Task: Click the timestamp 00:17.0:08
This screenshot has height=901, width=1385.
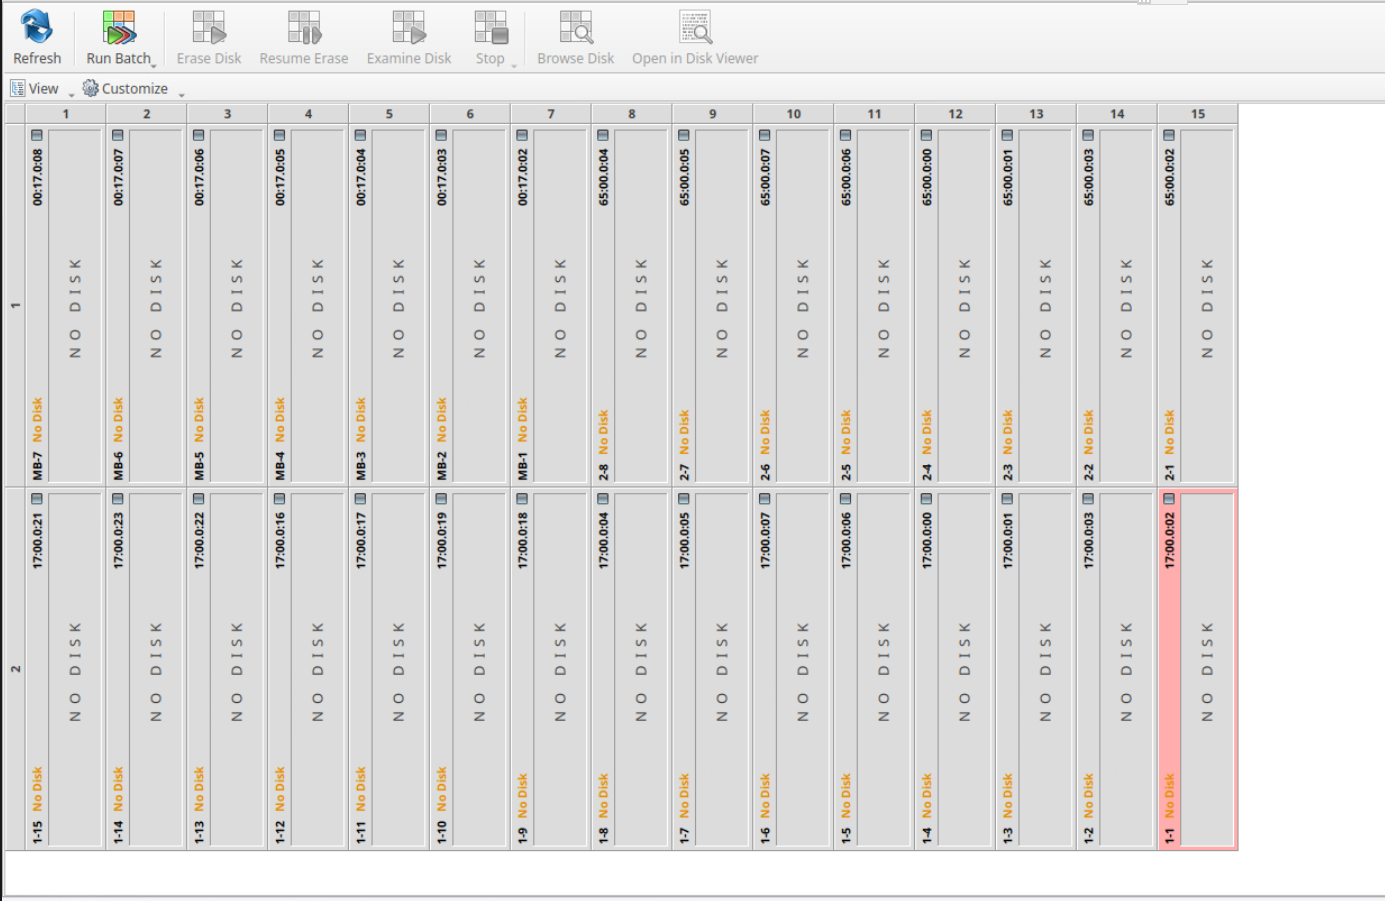Action: [37, 178]
